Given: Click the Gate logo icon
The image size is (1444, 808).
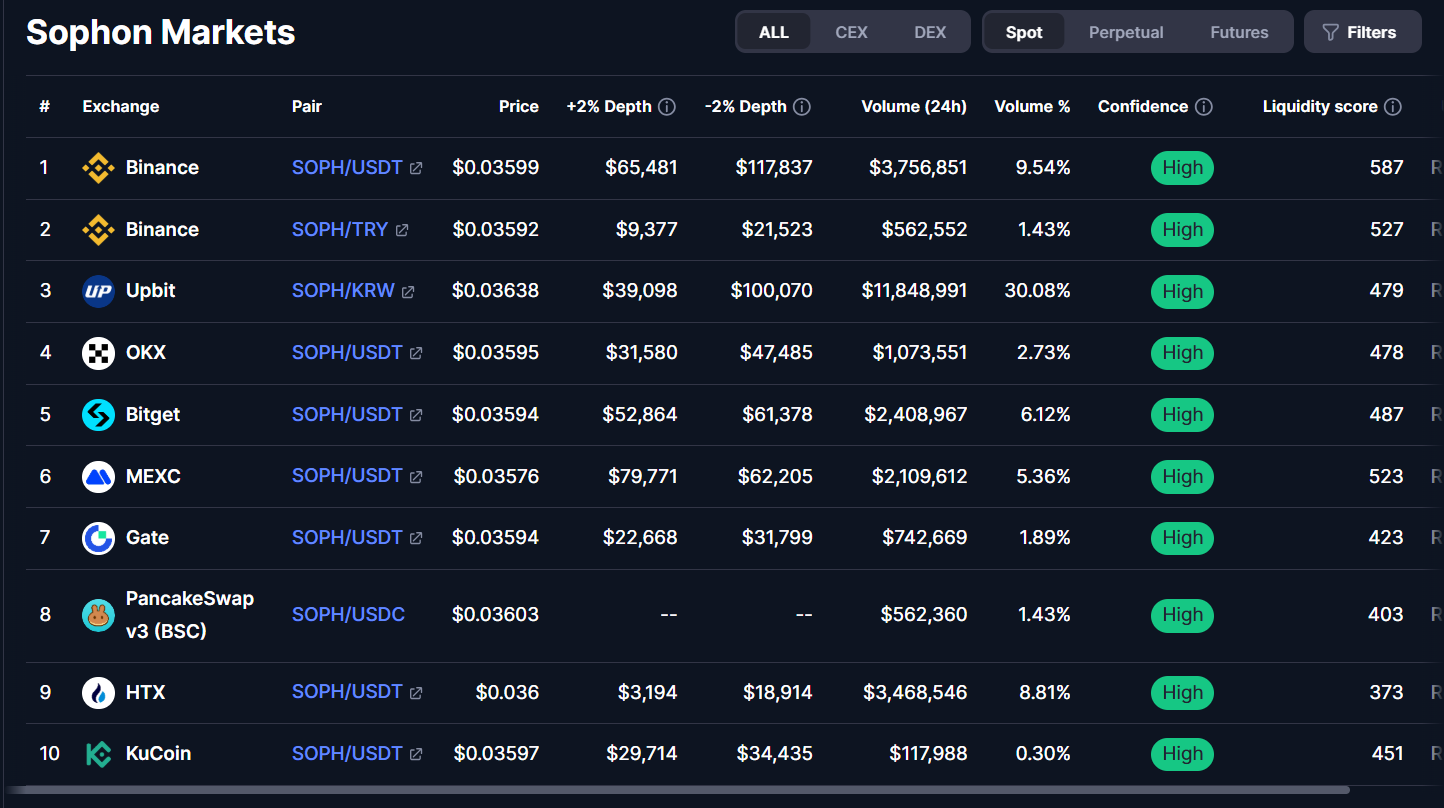Looking at the screenshot, I should point(98,538).
